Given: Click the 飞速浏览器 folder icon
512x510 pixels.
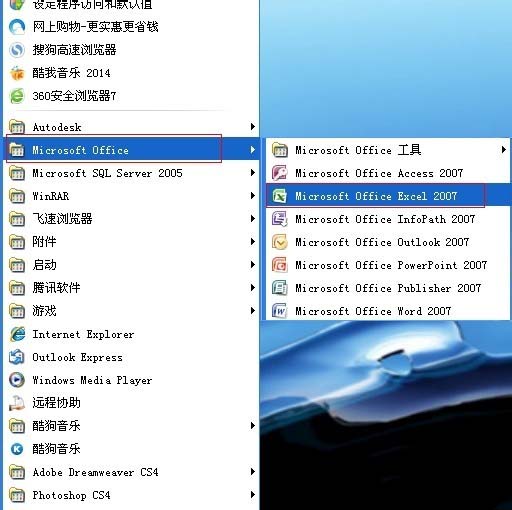Looking at the screenshot, I should click(17, 219).
